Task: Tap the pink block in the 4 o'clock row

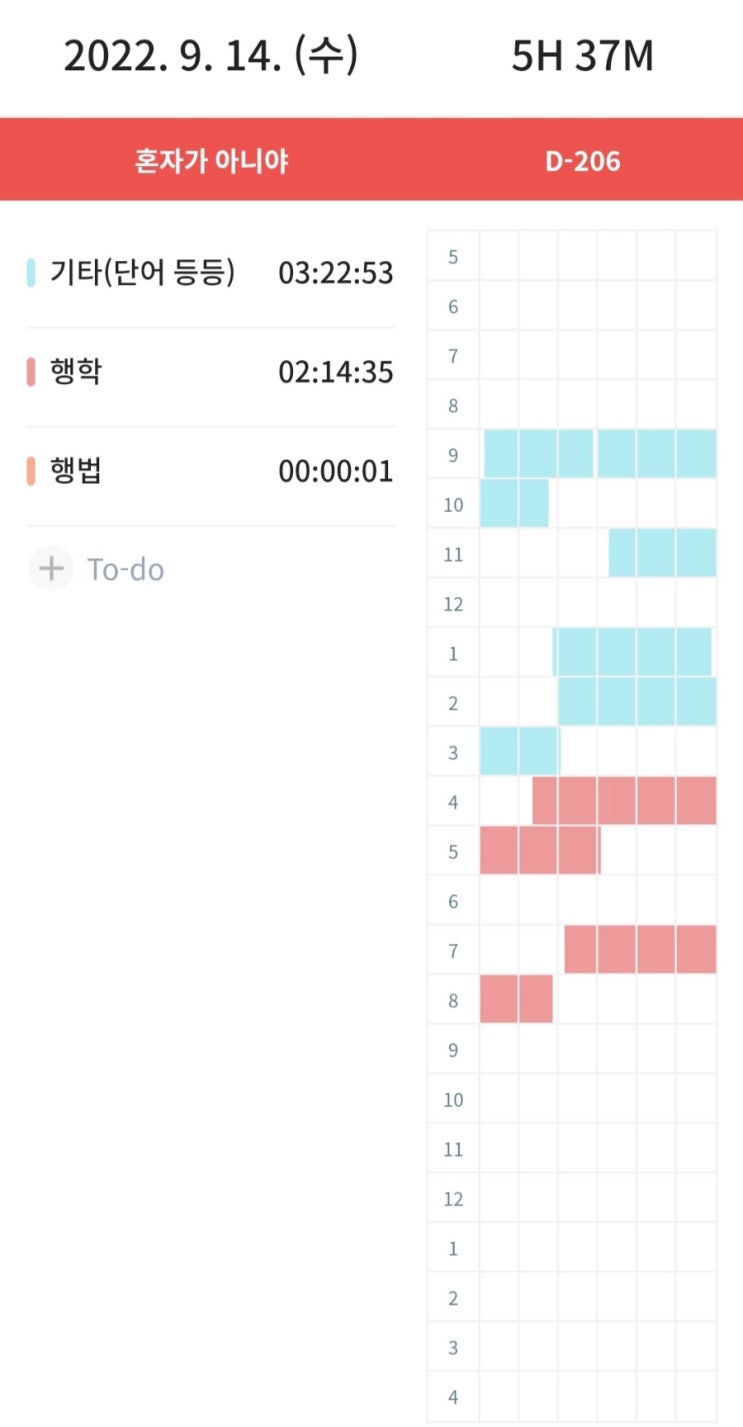Action: coord(624,800)
